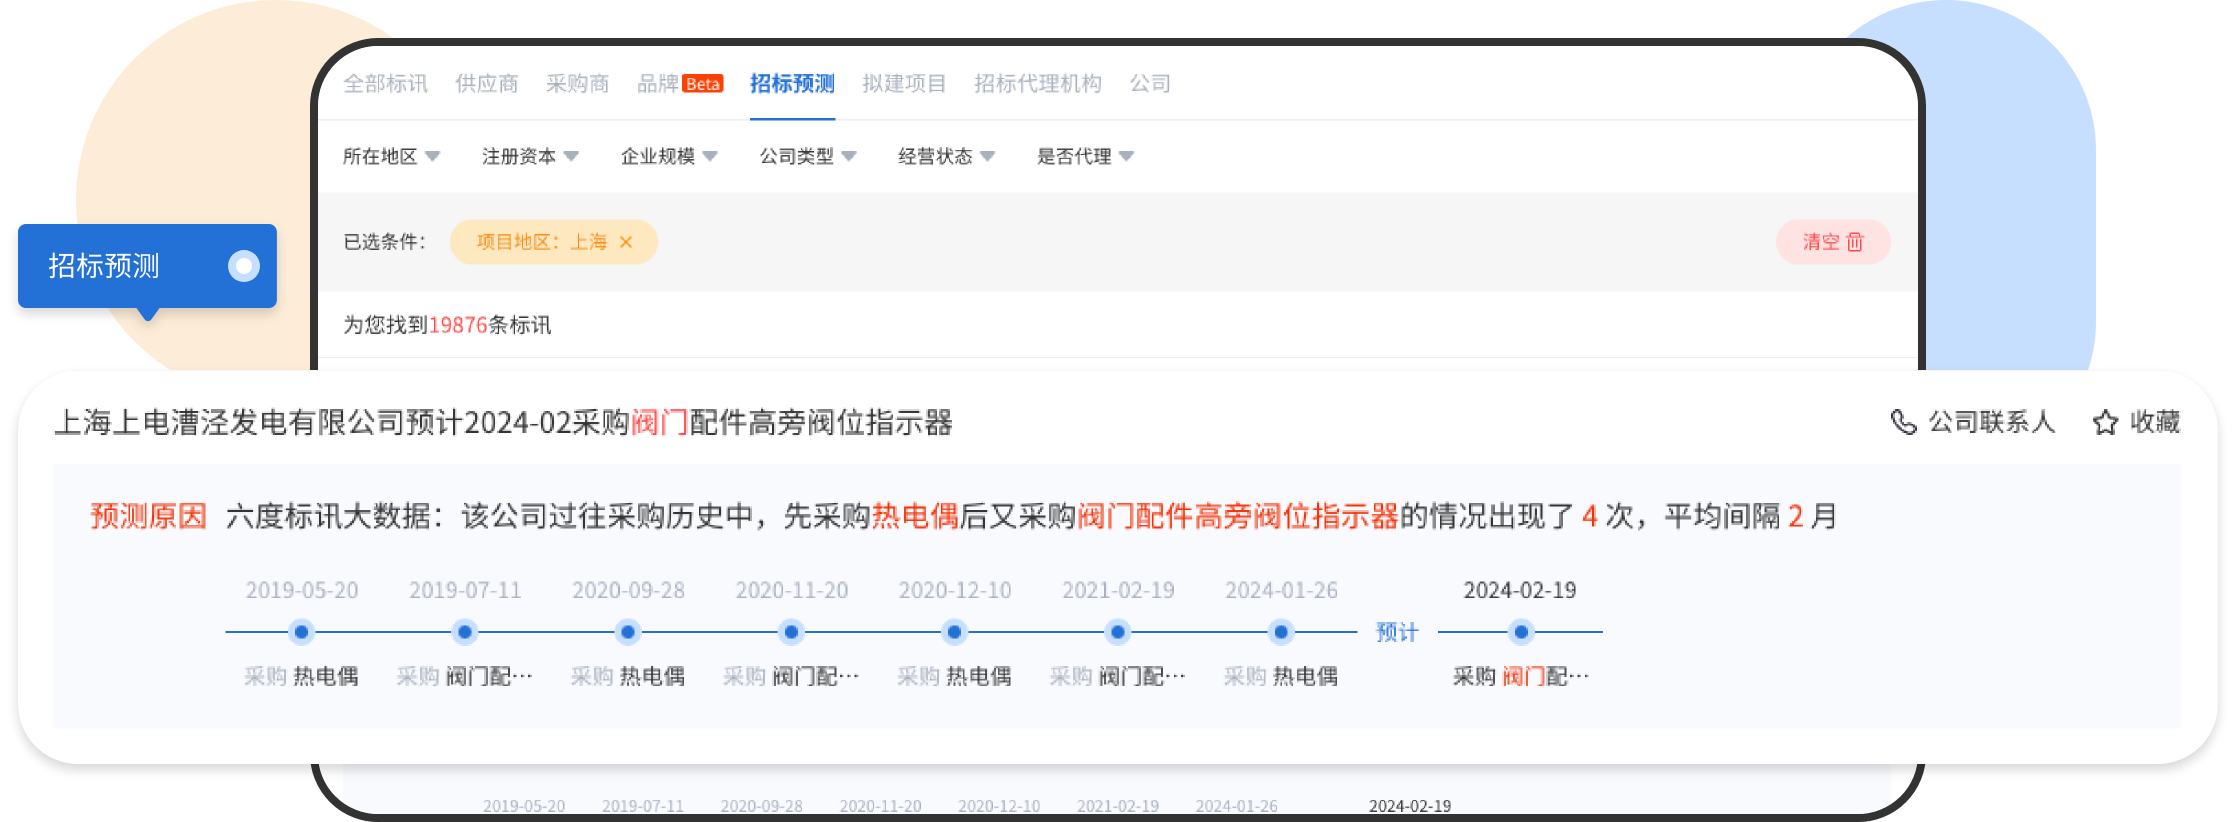The image size is (2236, 822).
Task: Select the 2019-07-11 timeline point
Action: (464, 632)
